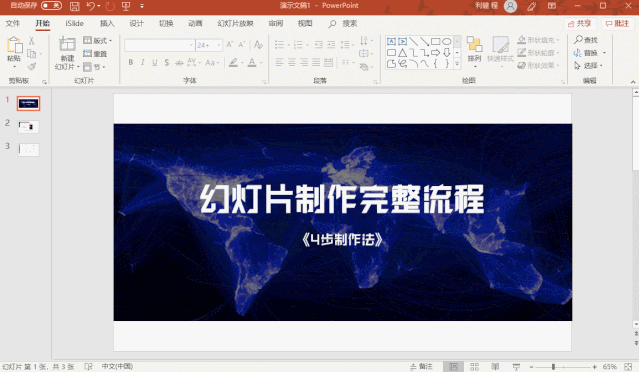Click the Redo arrow icon
This screenshot has width=639, height=372.
[x=110, y=6]
